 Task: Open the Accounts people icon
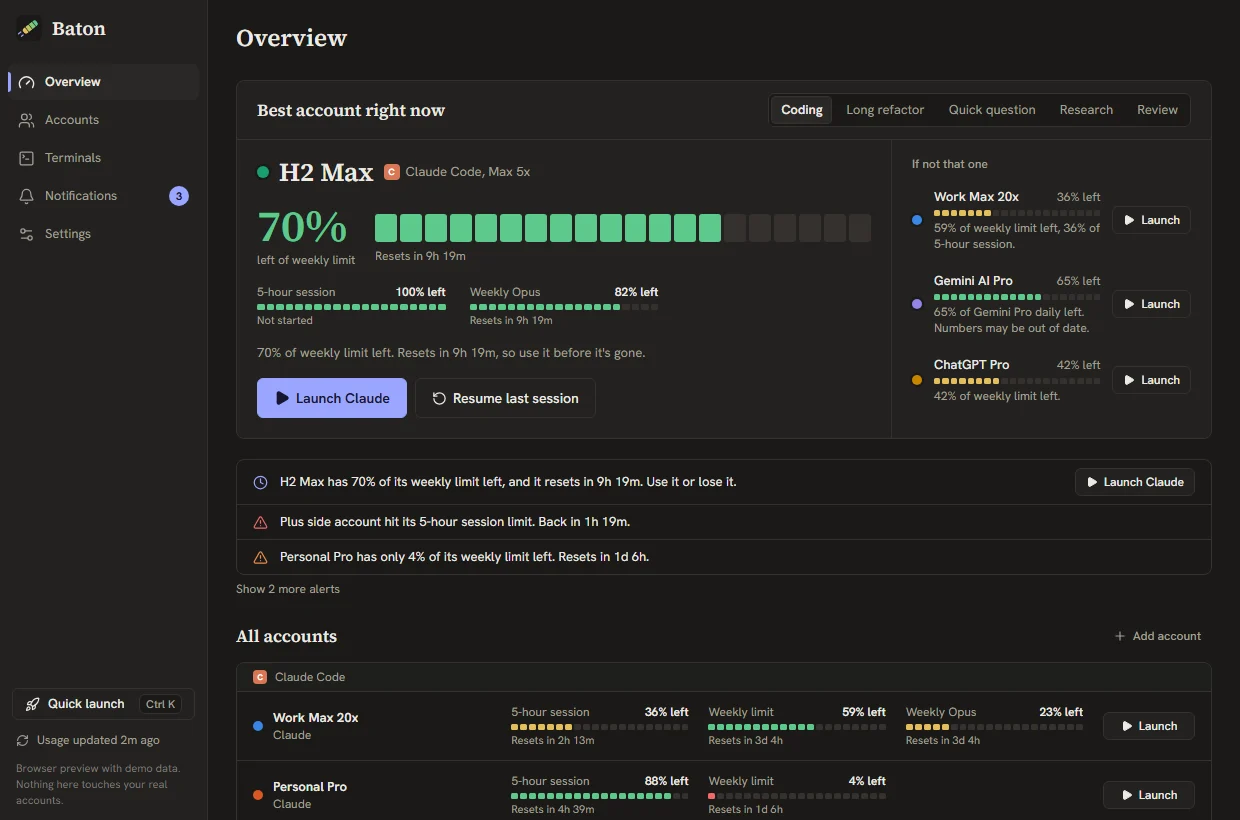[26, 120]
